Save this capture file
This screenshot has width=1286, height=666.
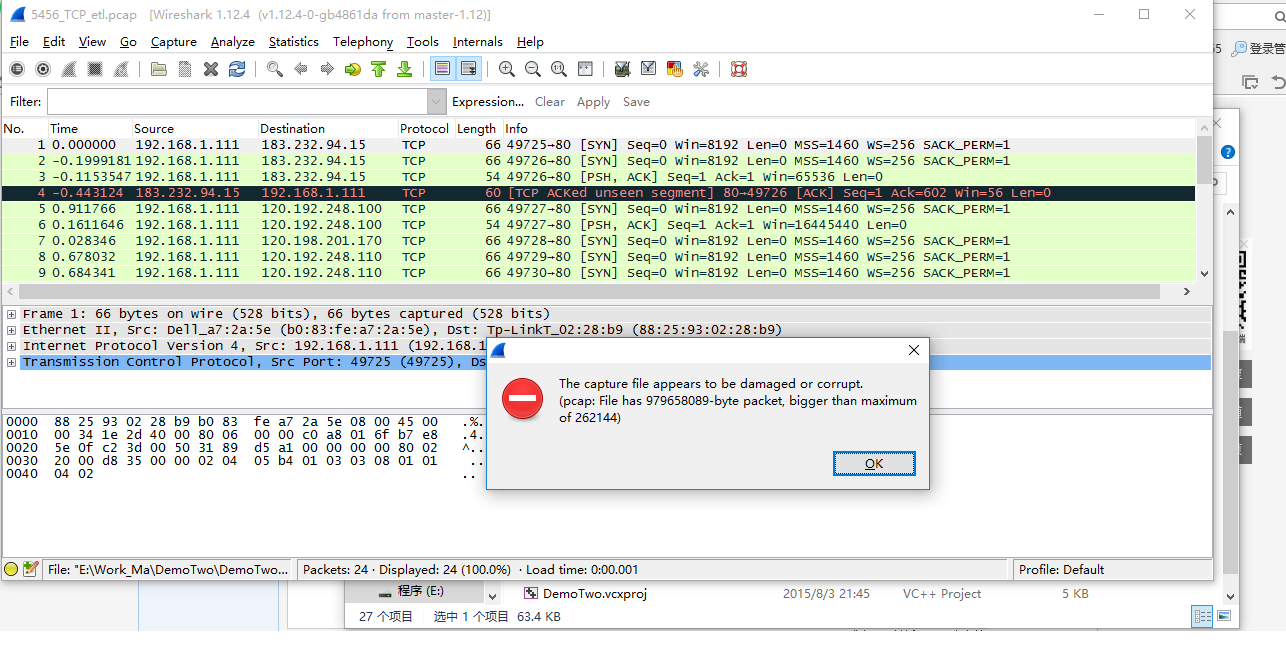pos(185,69)
